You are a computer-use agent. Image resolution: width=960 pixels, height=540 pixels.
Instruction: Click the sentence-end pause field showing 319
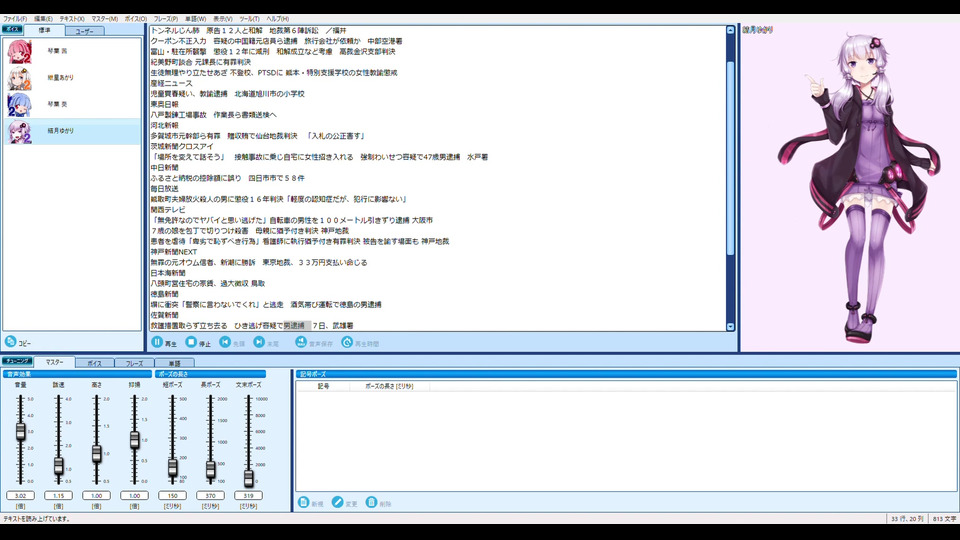pos(248,495)
